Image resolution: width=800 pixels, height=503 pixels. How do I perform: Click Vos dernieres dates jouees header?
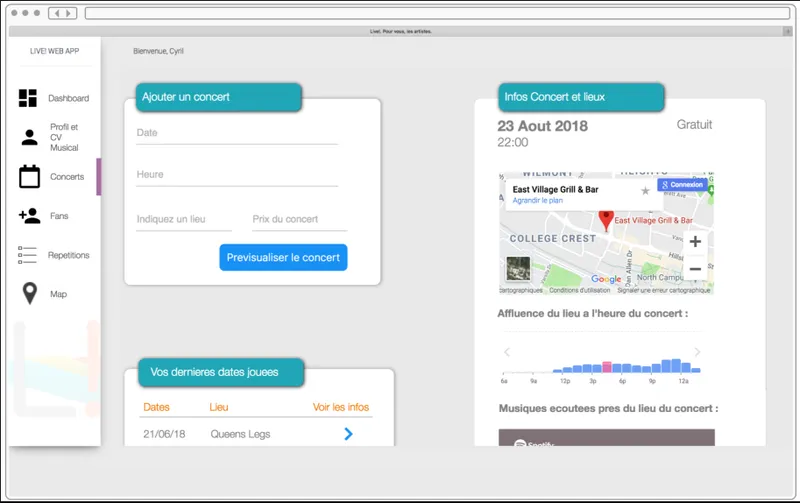pyautogui.click(x=221, y=372)
